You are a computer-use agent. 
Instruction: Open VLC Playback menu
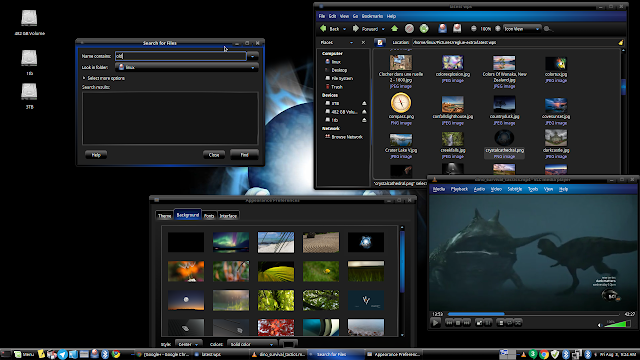click(x=459, y=189)
